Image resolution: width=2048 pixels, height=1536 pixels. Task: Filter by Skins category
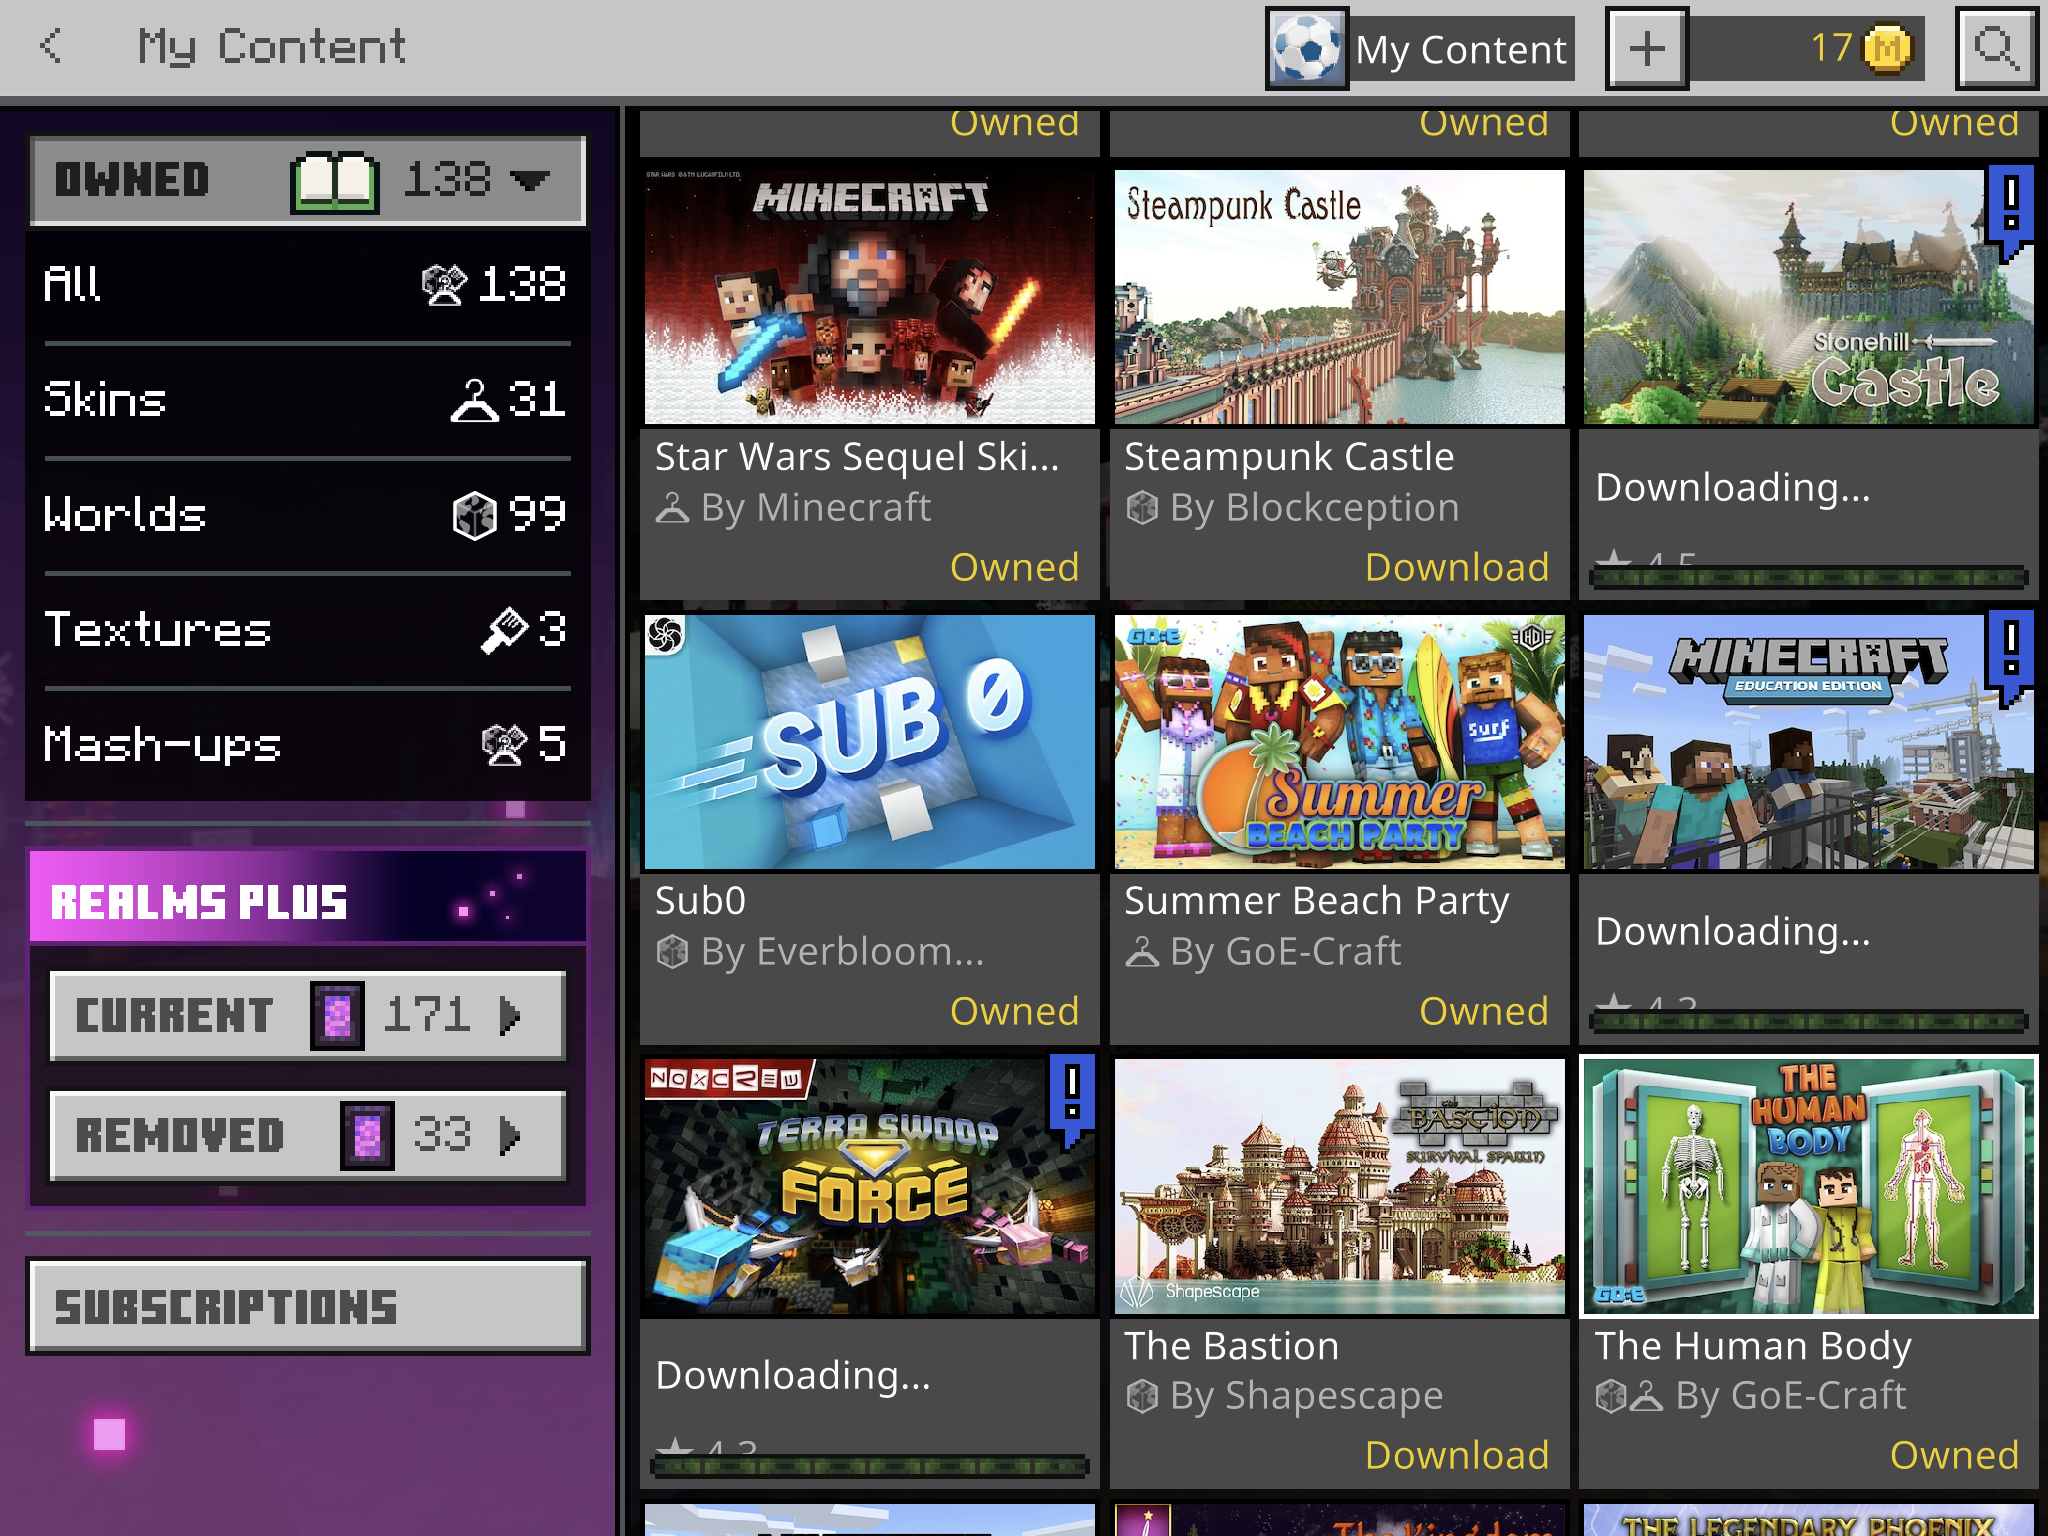point(306,400)
